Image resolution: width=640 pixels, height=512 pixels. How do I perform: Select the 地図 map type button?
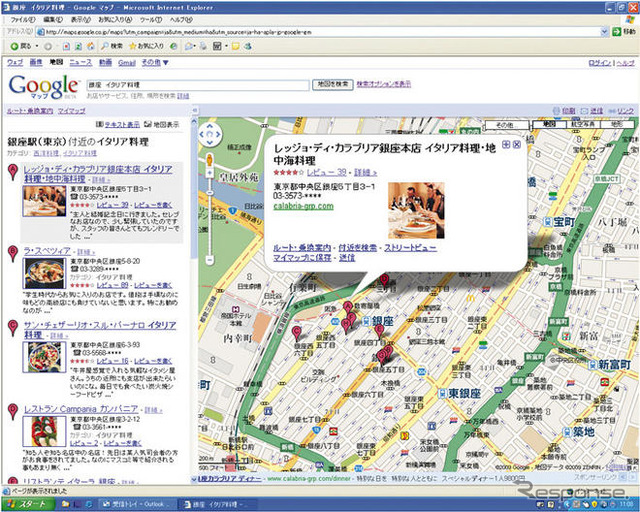(550, 124)
